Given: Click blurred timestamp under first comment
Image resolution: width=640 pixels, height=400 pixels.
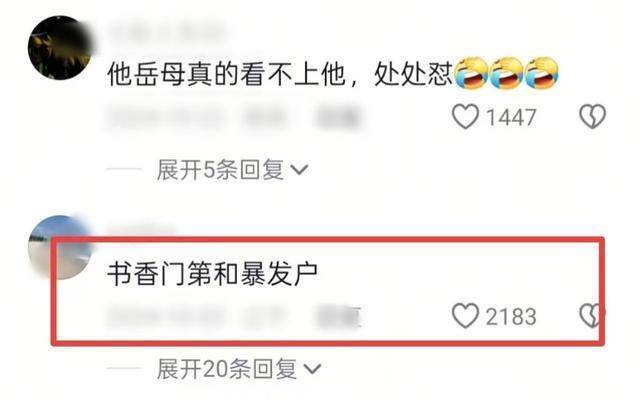Looking at the screenshot, I should click(163, 117).
